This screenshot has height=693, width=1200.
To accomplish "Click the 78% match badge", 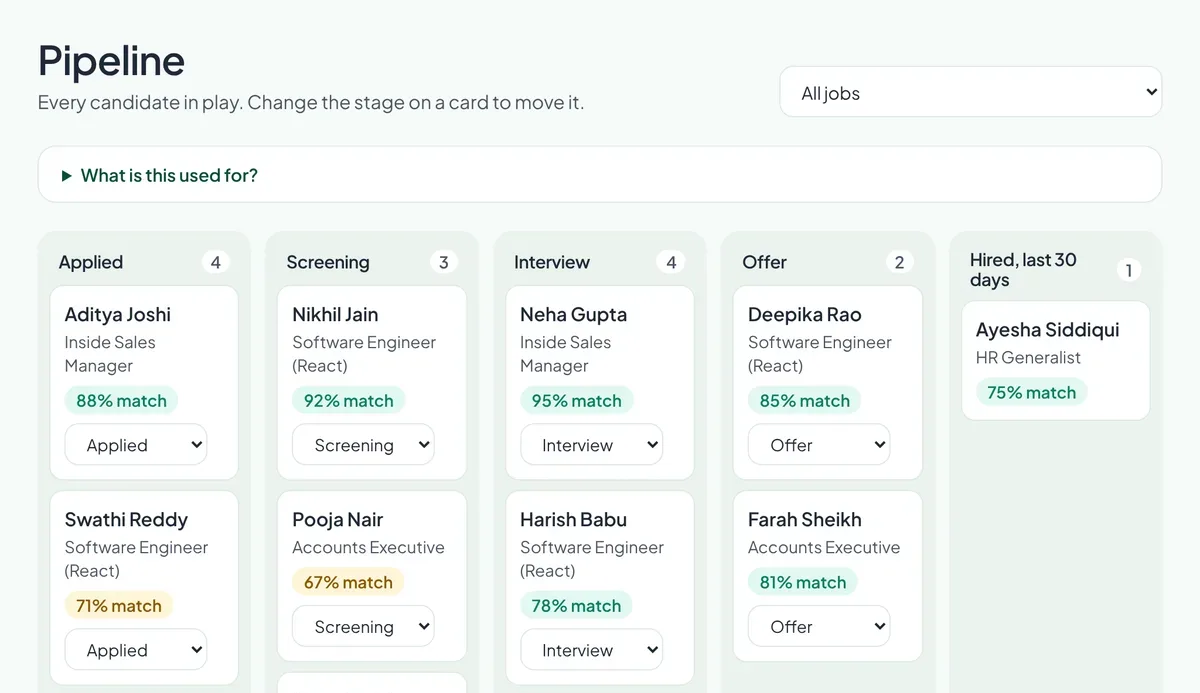I will pos(576,605).
